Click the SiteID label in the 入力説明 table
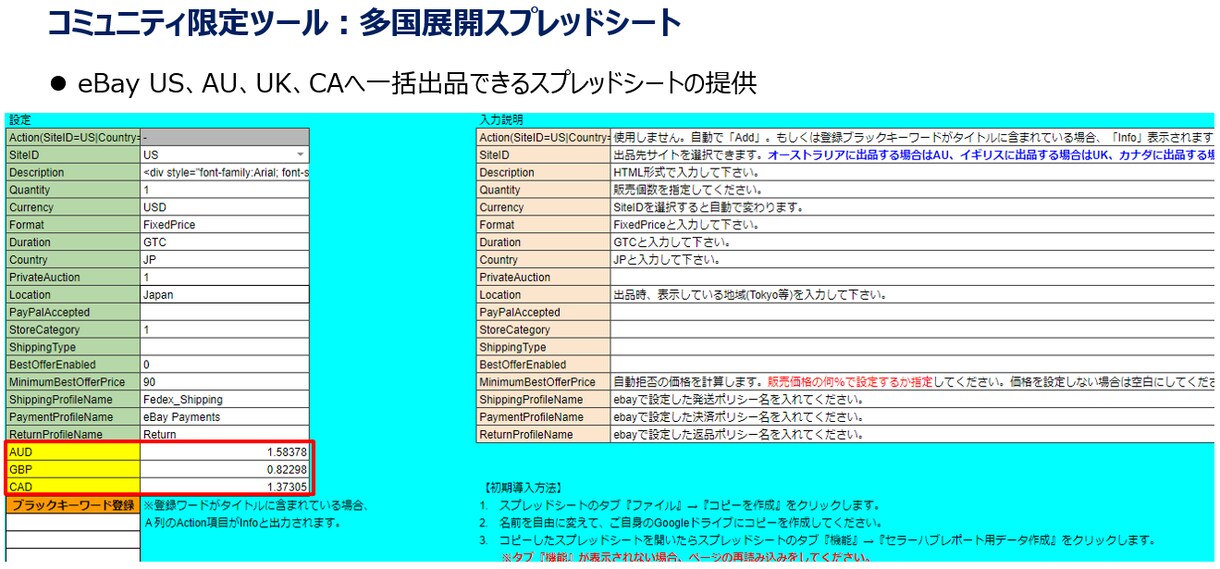Image resolution: width=1220 pixels, height=569 pixels. [x=543, y=155]
